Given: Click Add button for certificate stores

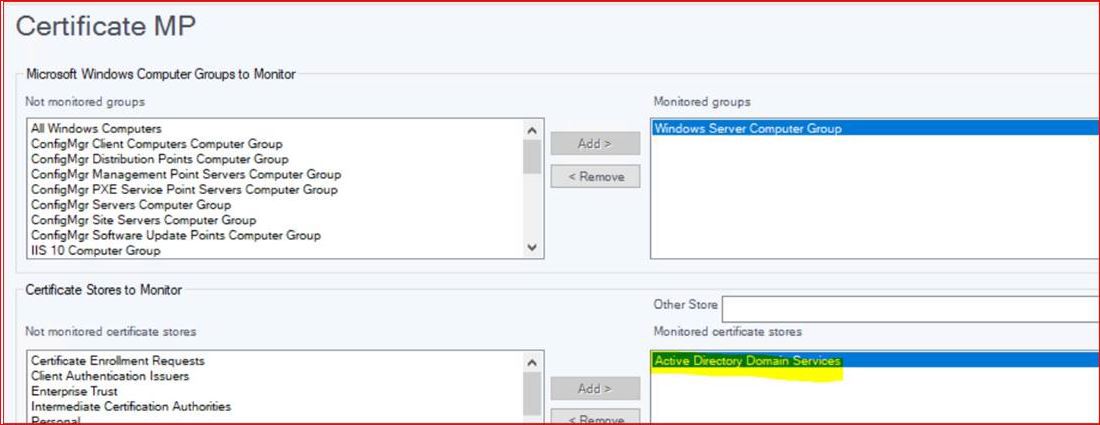Looking at the screenshot, I should [x=595, y=389].
